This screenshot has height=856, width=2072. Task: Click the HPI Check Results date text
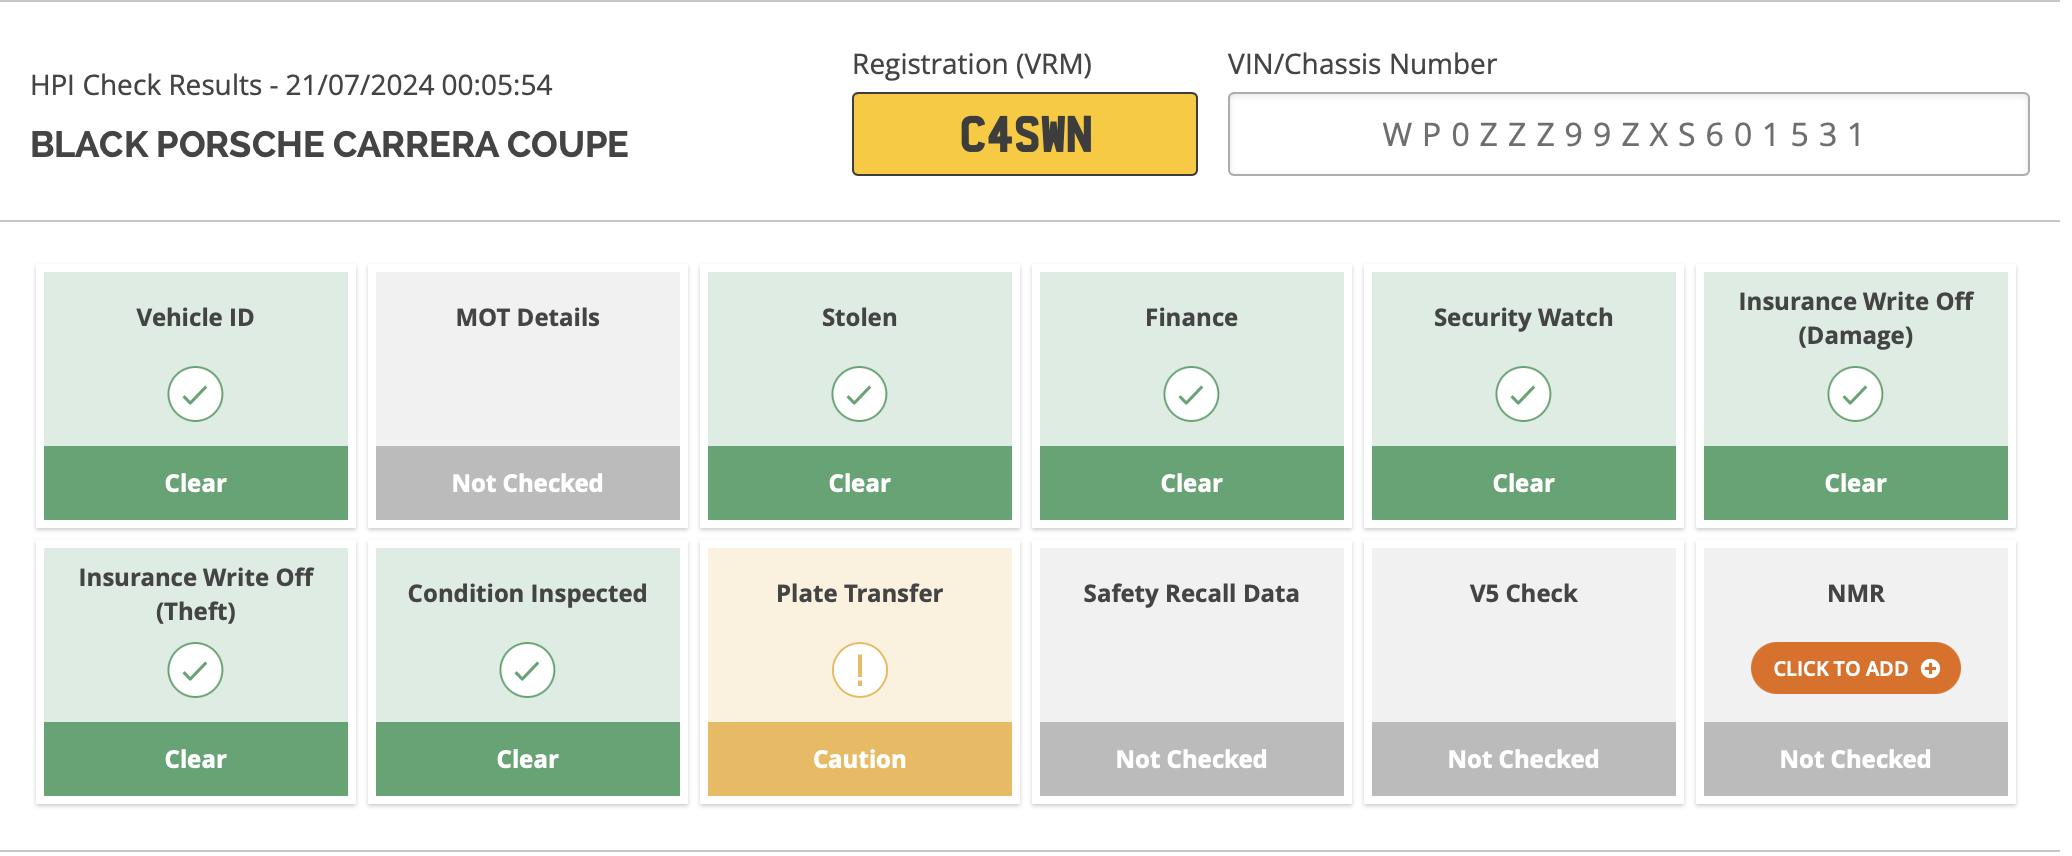pos(291,85)
